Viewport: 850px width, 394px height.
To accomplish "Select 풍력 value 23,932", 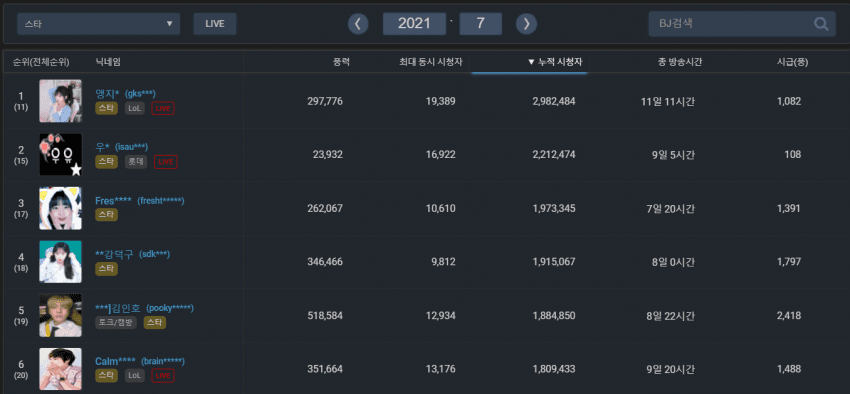I will pyautogui.click(x=327, y=155).
